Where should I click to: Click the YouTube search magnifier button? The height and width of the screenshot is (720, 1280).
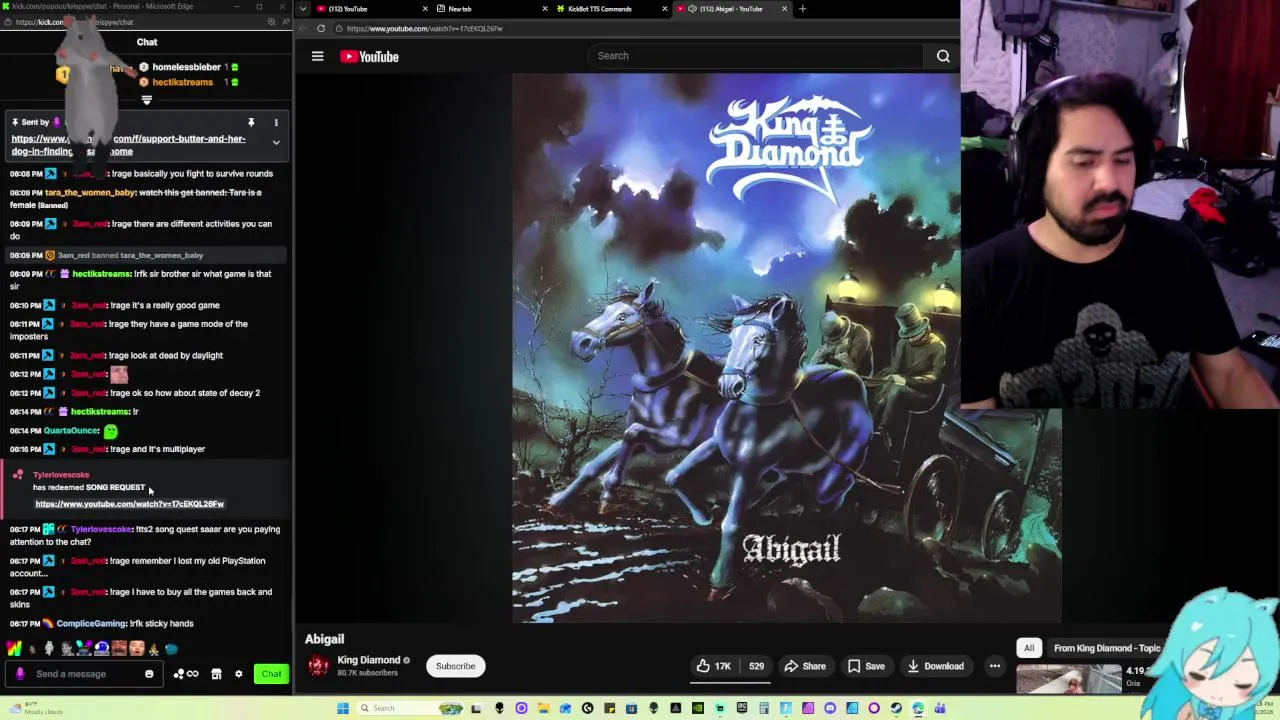pyautogui.click(x=943, y=56)
